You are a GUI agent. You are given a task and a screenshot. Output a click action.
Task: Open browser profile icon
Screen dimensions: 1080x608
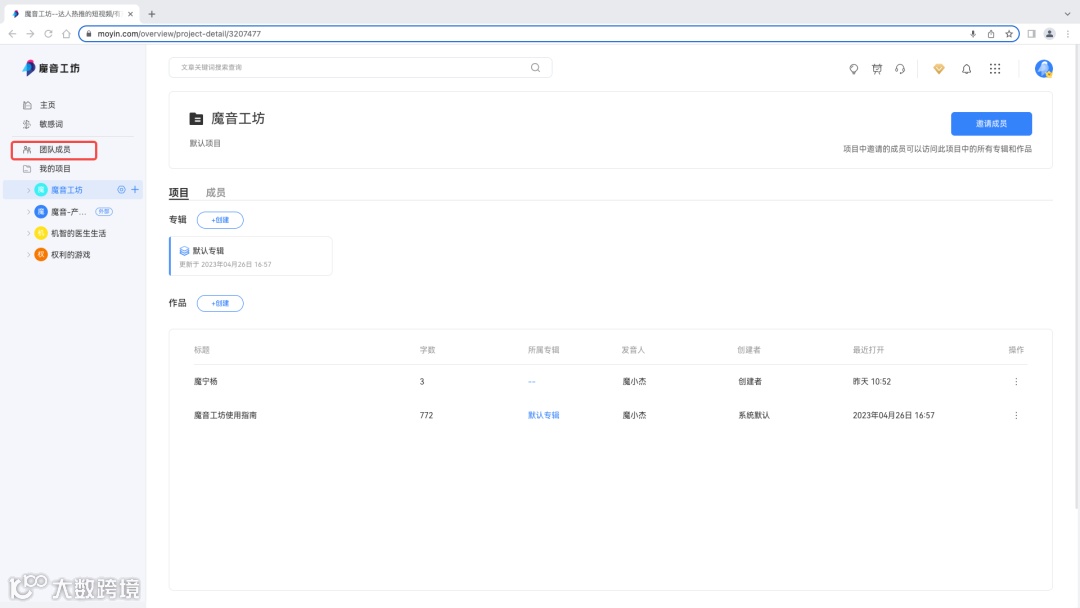1049,34
